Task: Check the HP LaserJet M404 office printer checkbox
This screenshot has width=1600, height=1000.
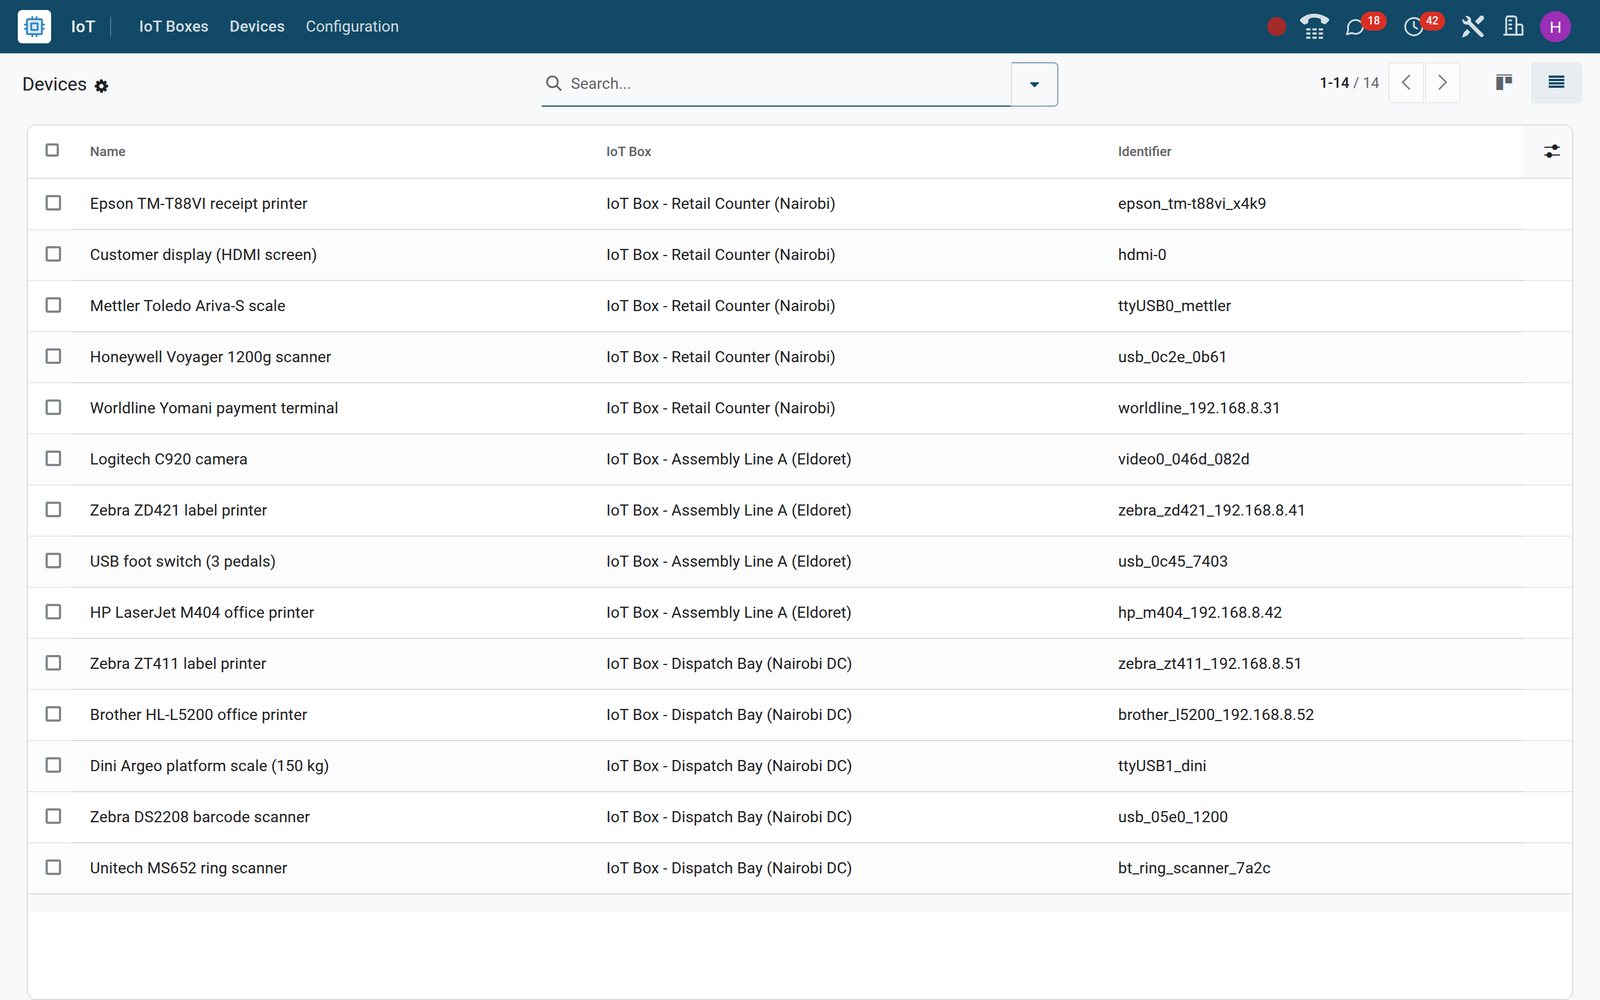Action: [x=53, y=611]
